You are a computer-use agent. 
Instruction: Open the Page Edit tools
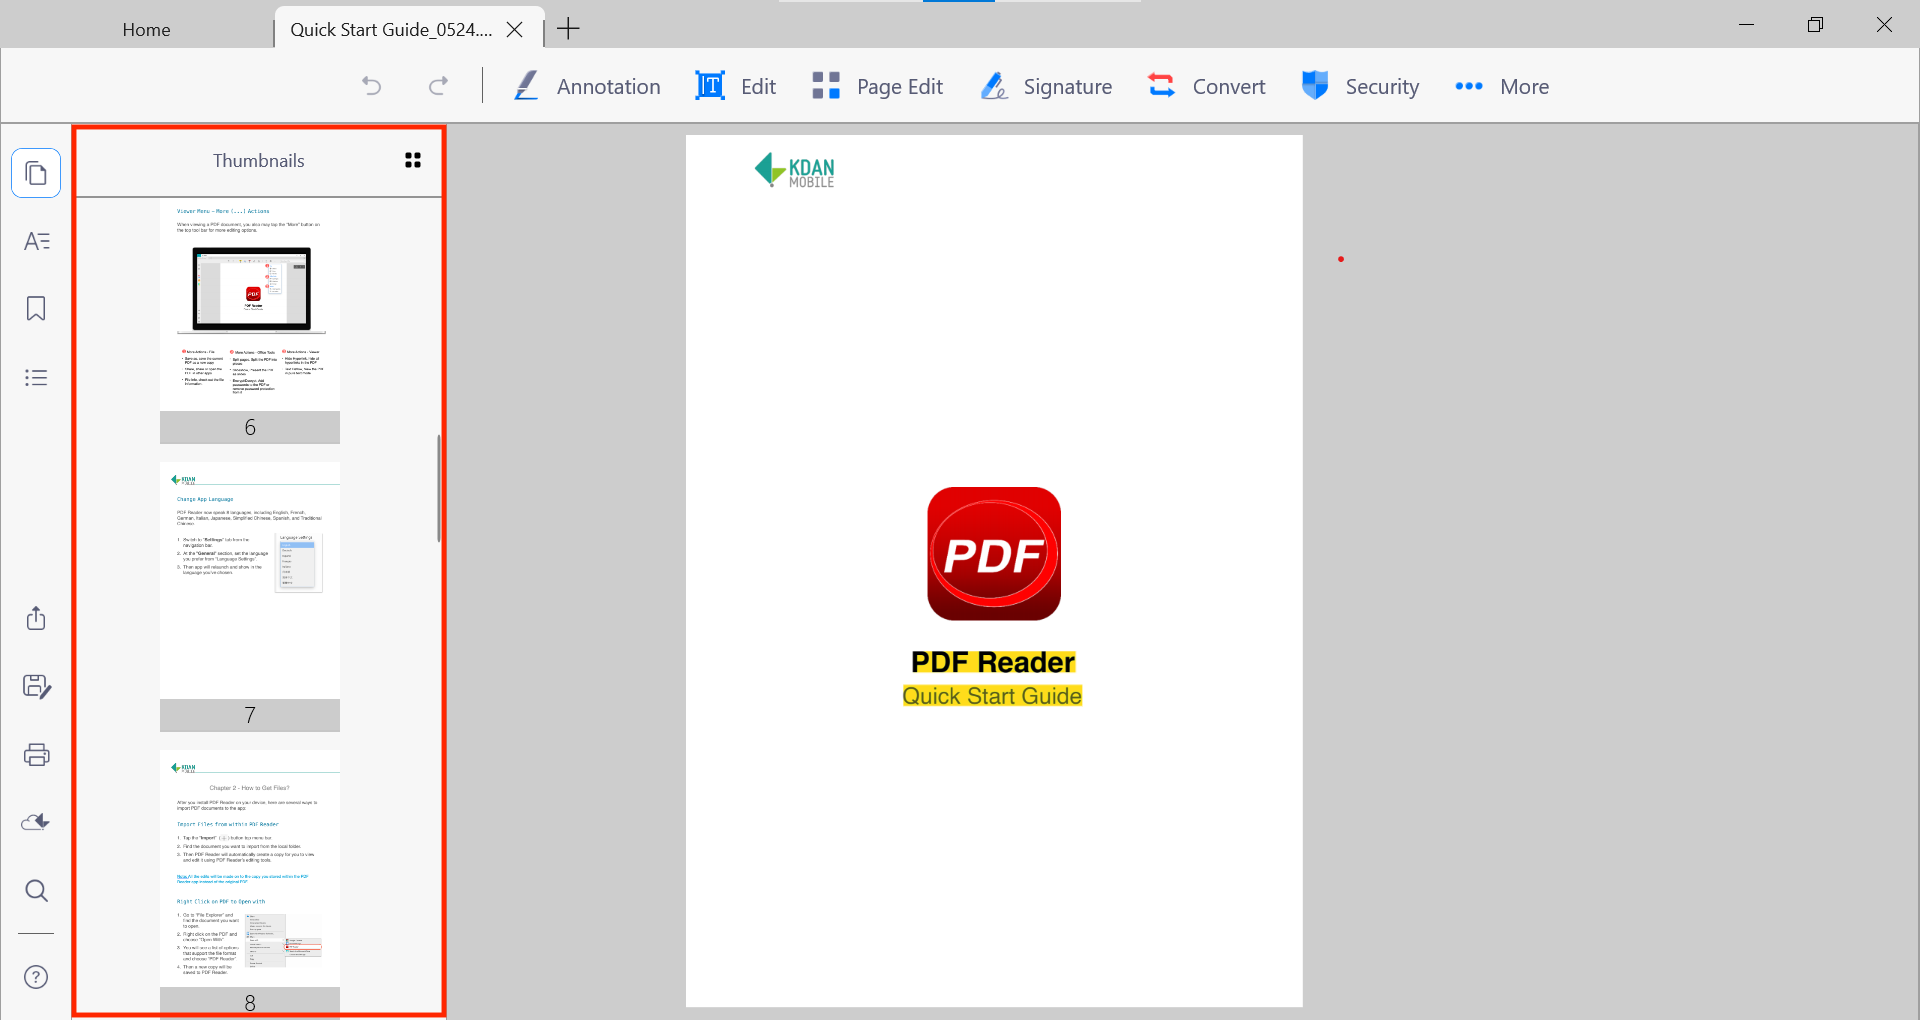(x=877, y=86)
